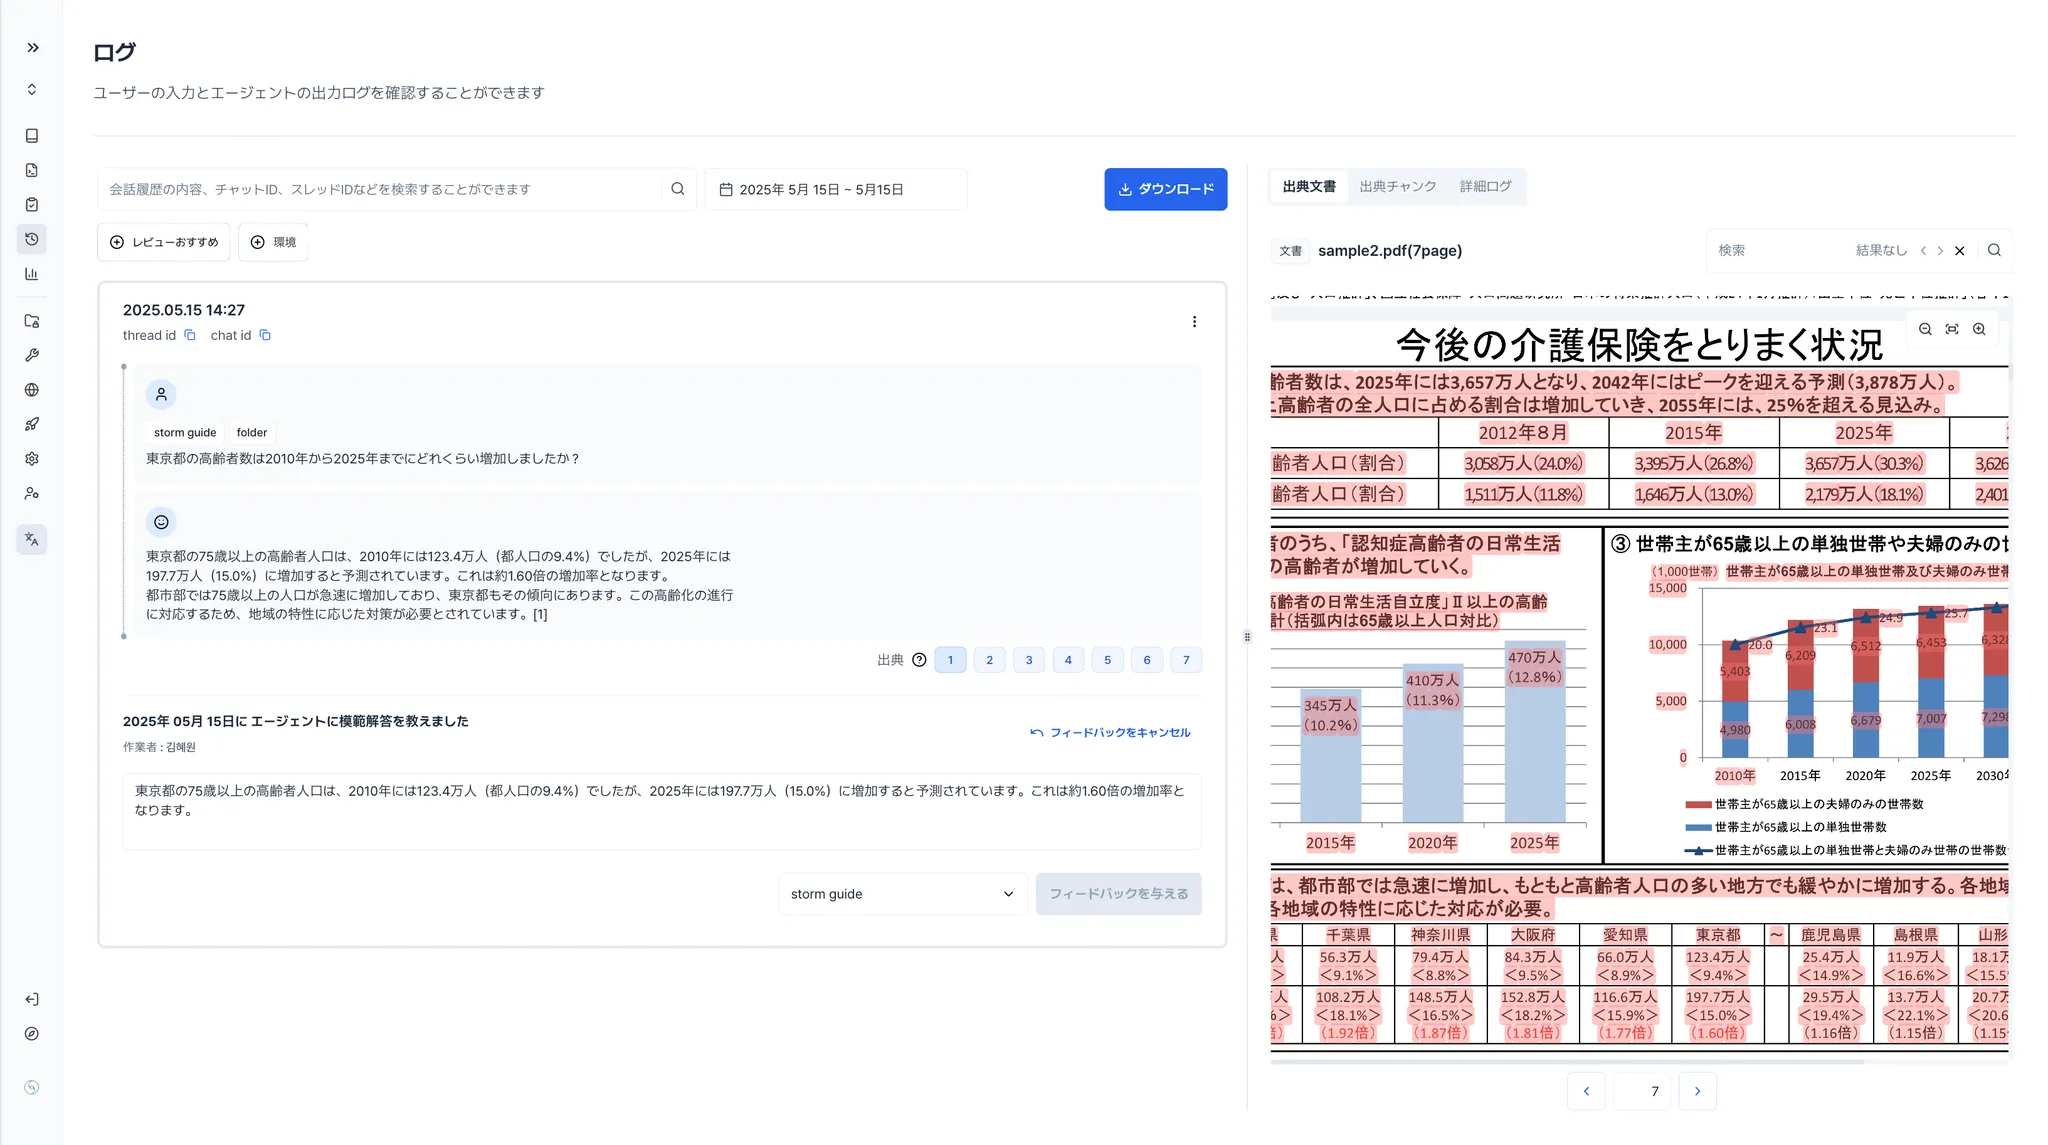The width and height of the screenshot is (2048, 1145).
Task: Clear the document search with X
Action: (1960, 251)
